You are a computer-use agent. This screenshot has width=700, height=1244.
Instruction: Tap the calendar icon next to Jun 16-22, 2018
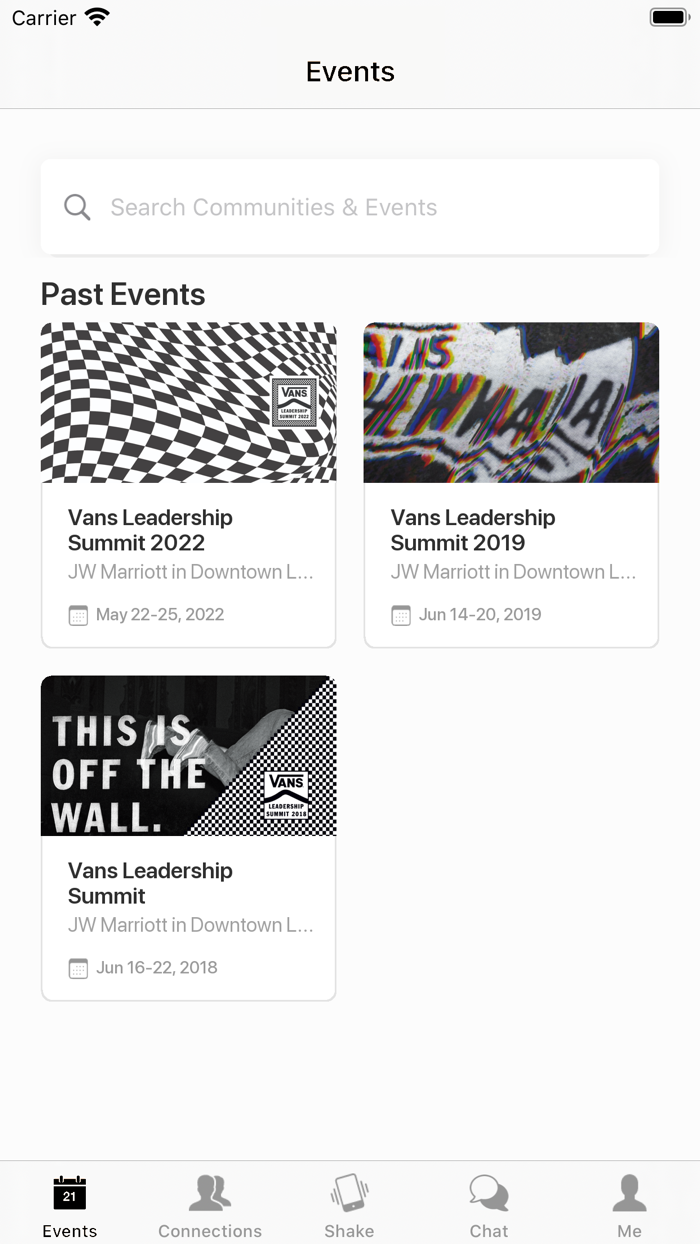(77, 968)
